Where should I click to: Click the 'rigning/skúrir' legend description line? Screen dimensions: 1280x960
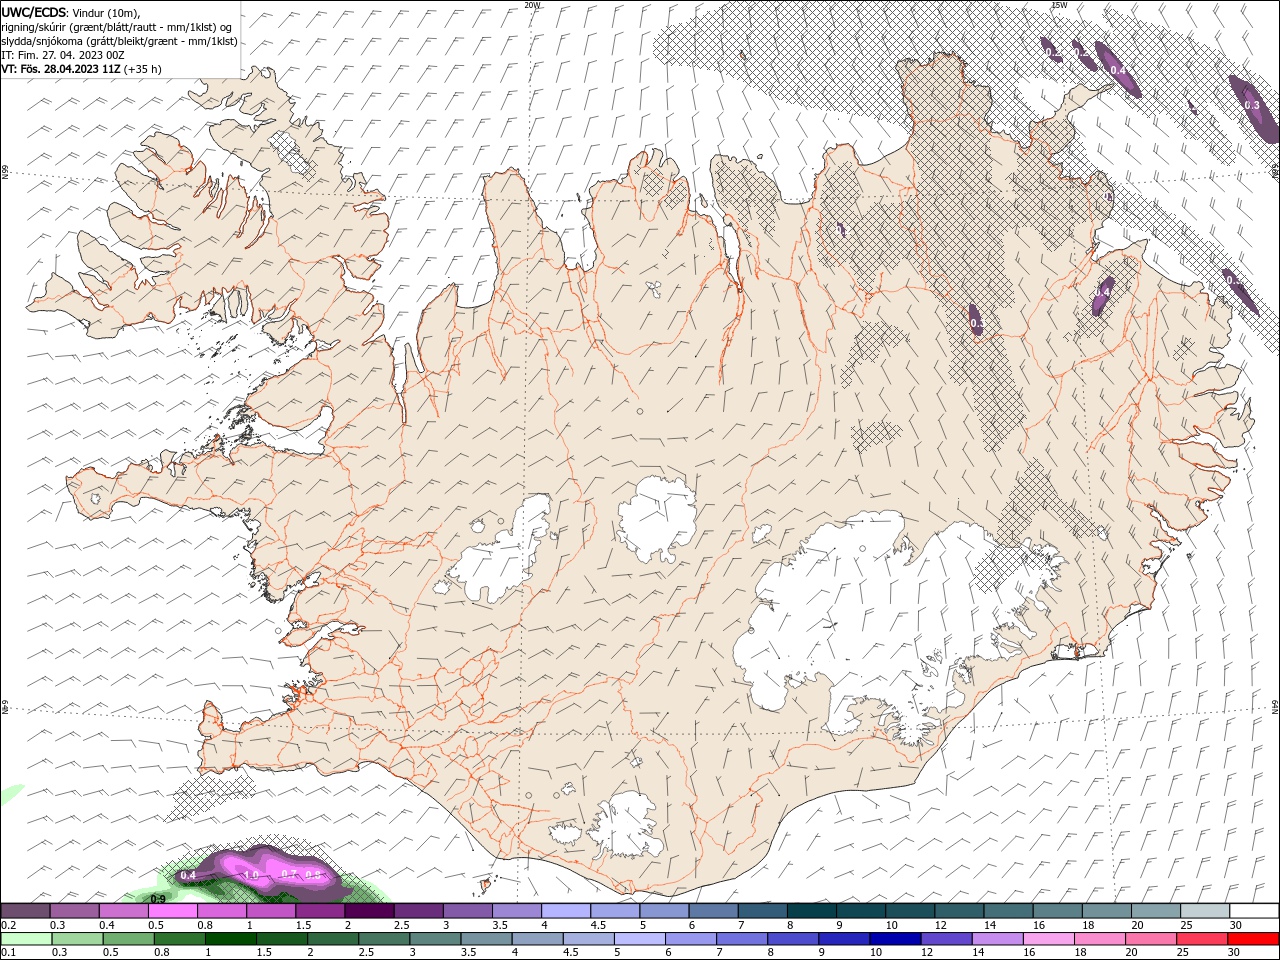116,26
